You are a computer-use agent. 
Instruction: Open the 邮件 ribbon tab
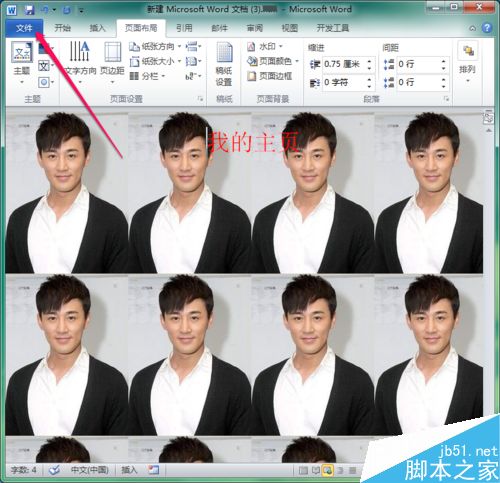coord(219,28)
